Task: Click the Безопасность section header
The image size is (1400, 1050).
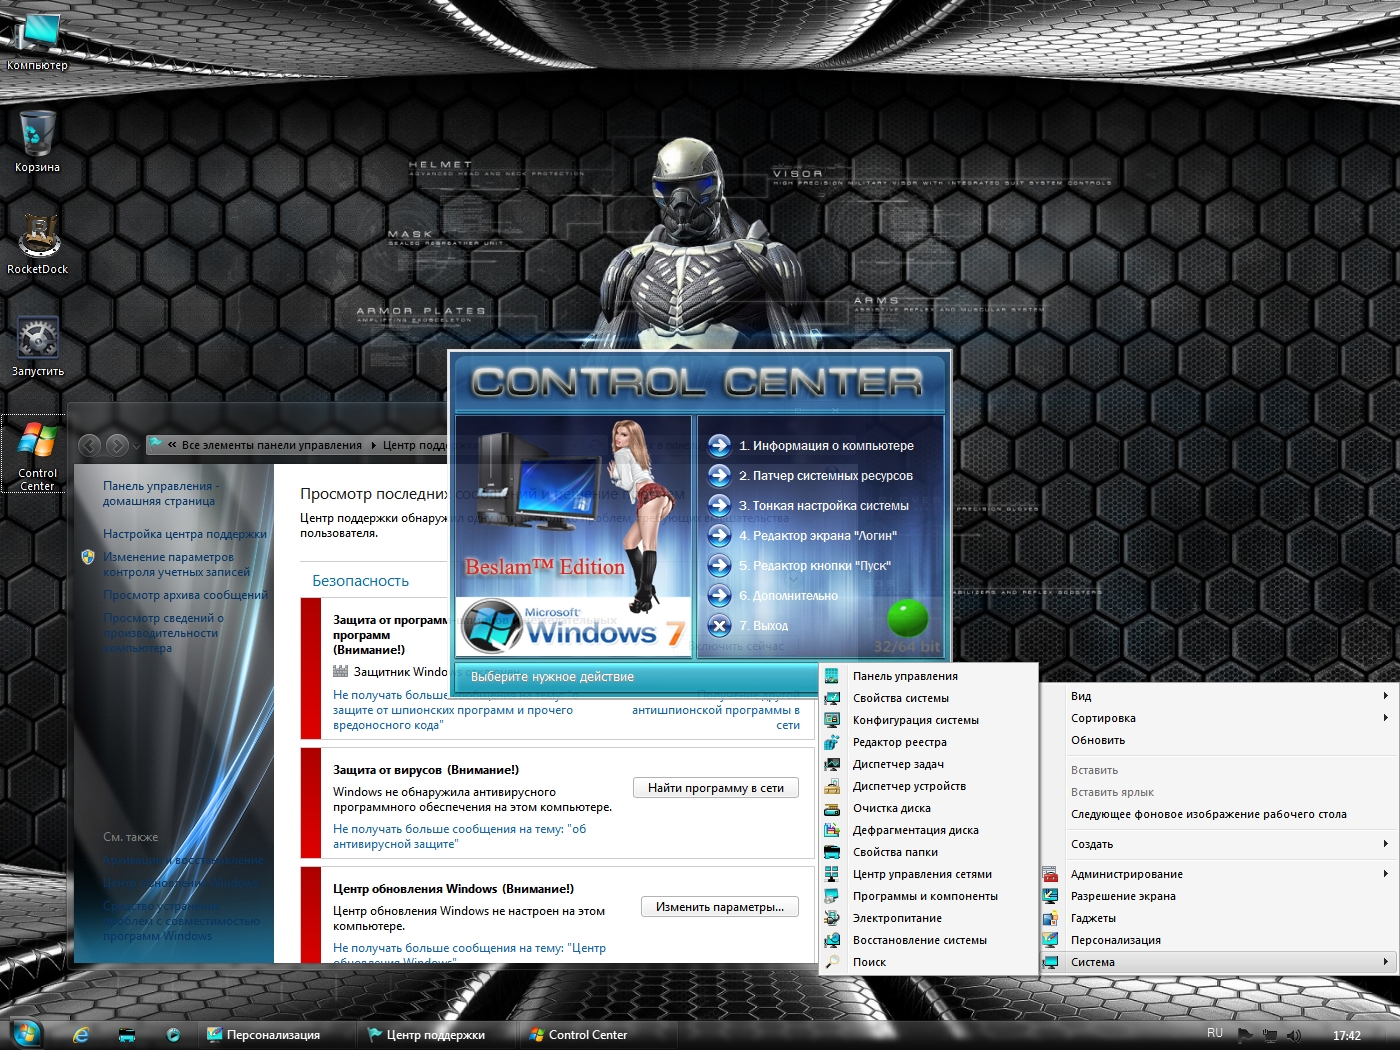Action: 360,581
